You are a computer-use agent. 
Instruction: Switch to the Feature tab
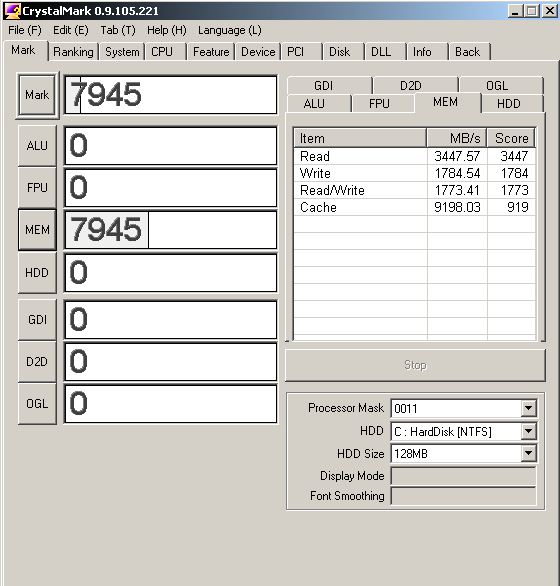[211, 52]
